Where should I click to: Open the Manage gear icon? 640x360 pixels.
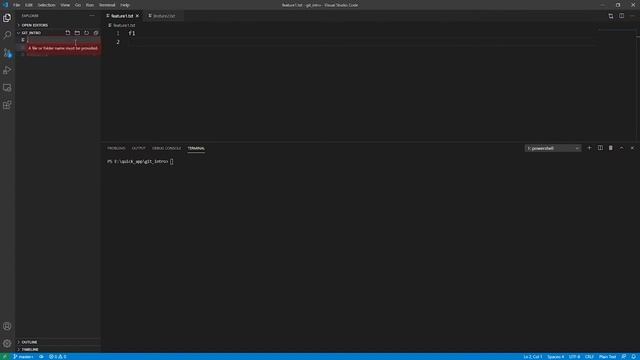[7, 343]
